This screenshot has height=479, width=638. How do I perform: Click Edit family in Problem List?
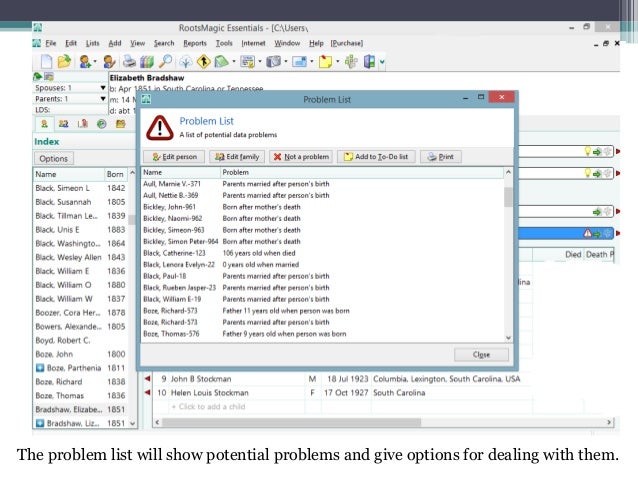click(237, 157)
